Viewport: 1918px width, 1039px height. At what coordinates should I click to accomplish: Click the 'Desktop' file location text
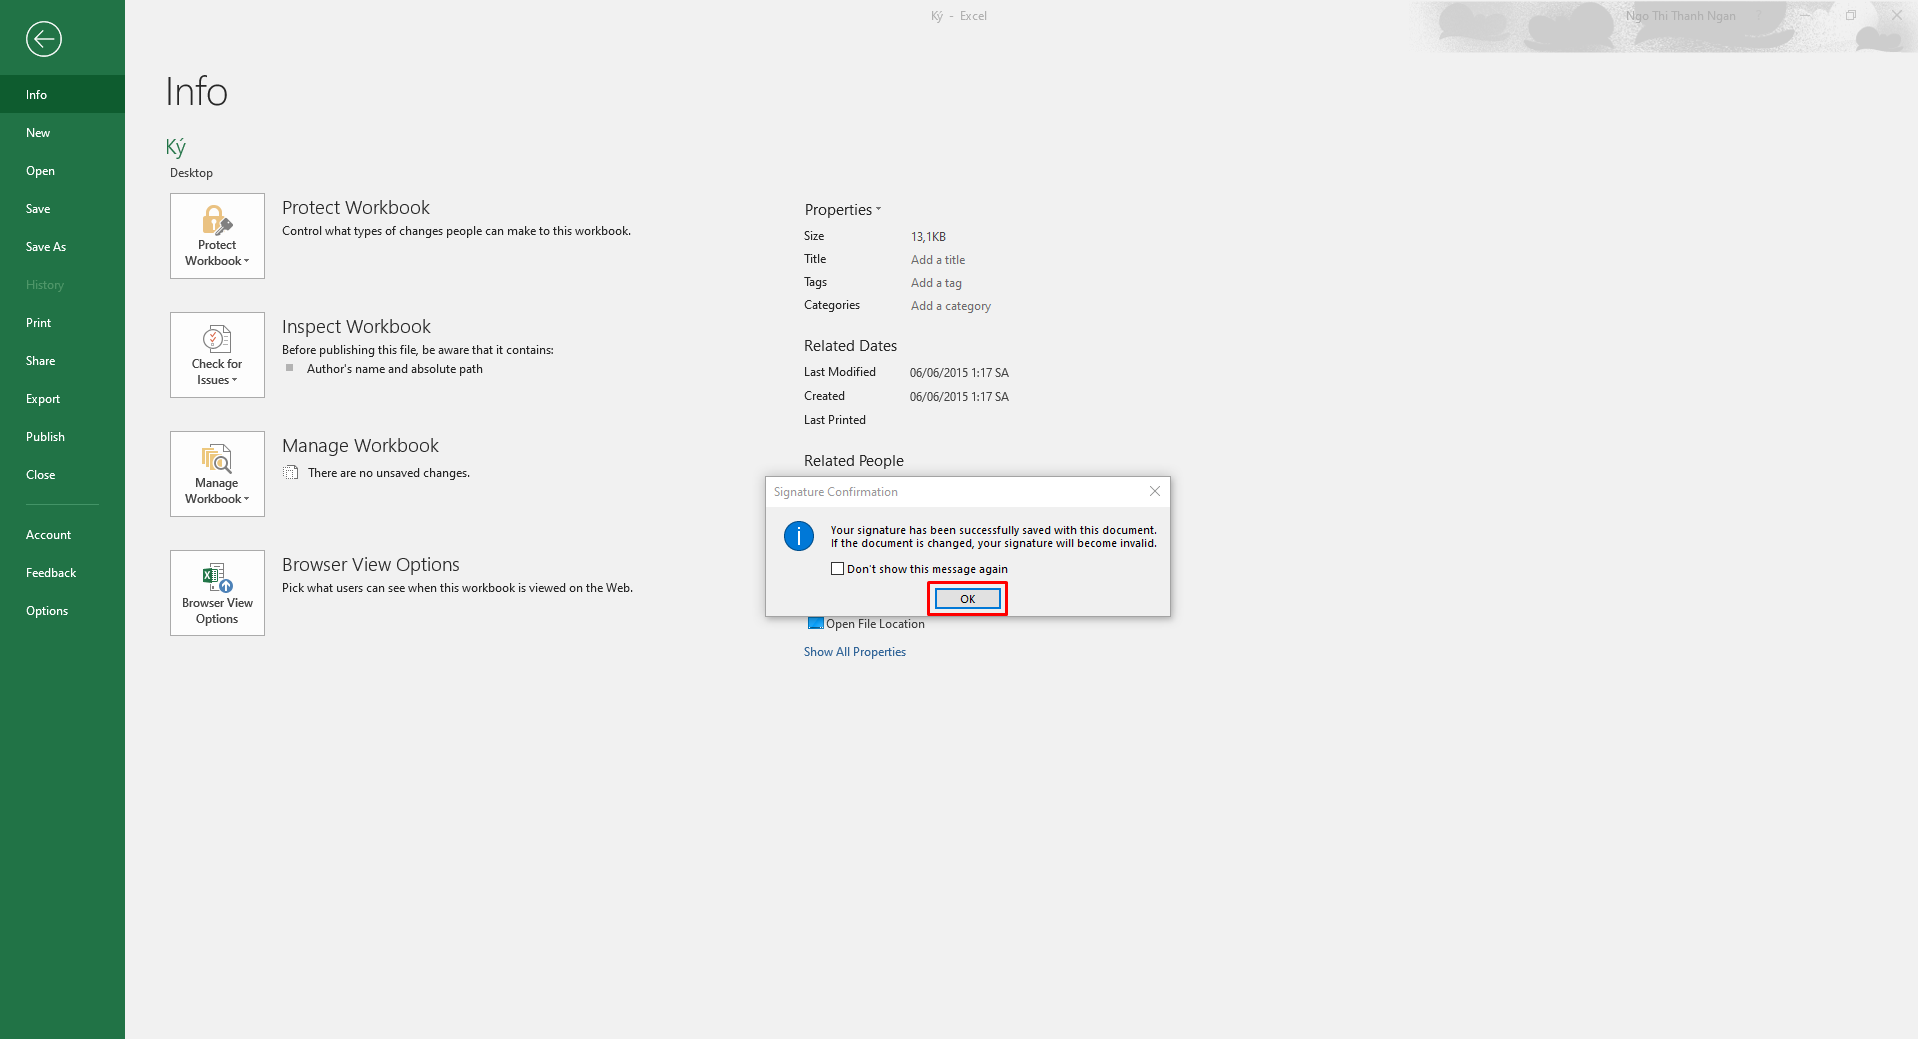tap(191, 173)
